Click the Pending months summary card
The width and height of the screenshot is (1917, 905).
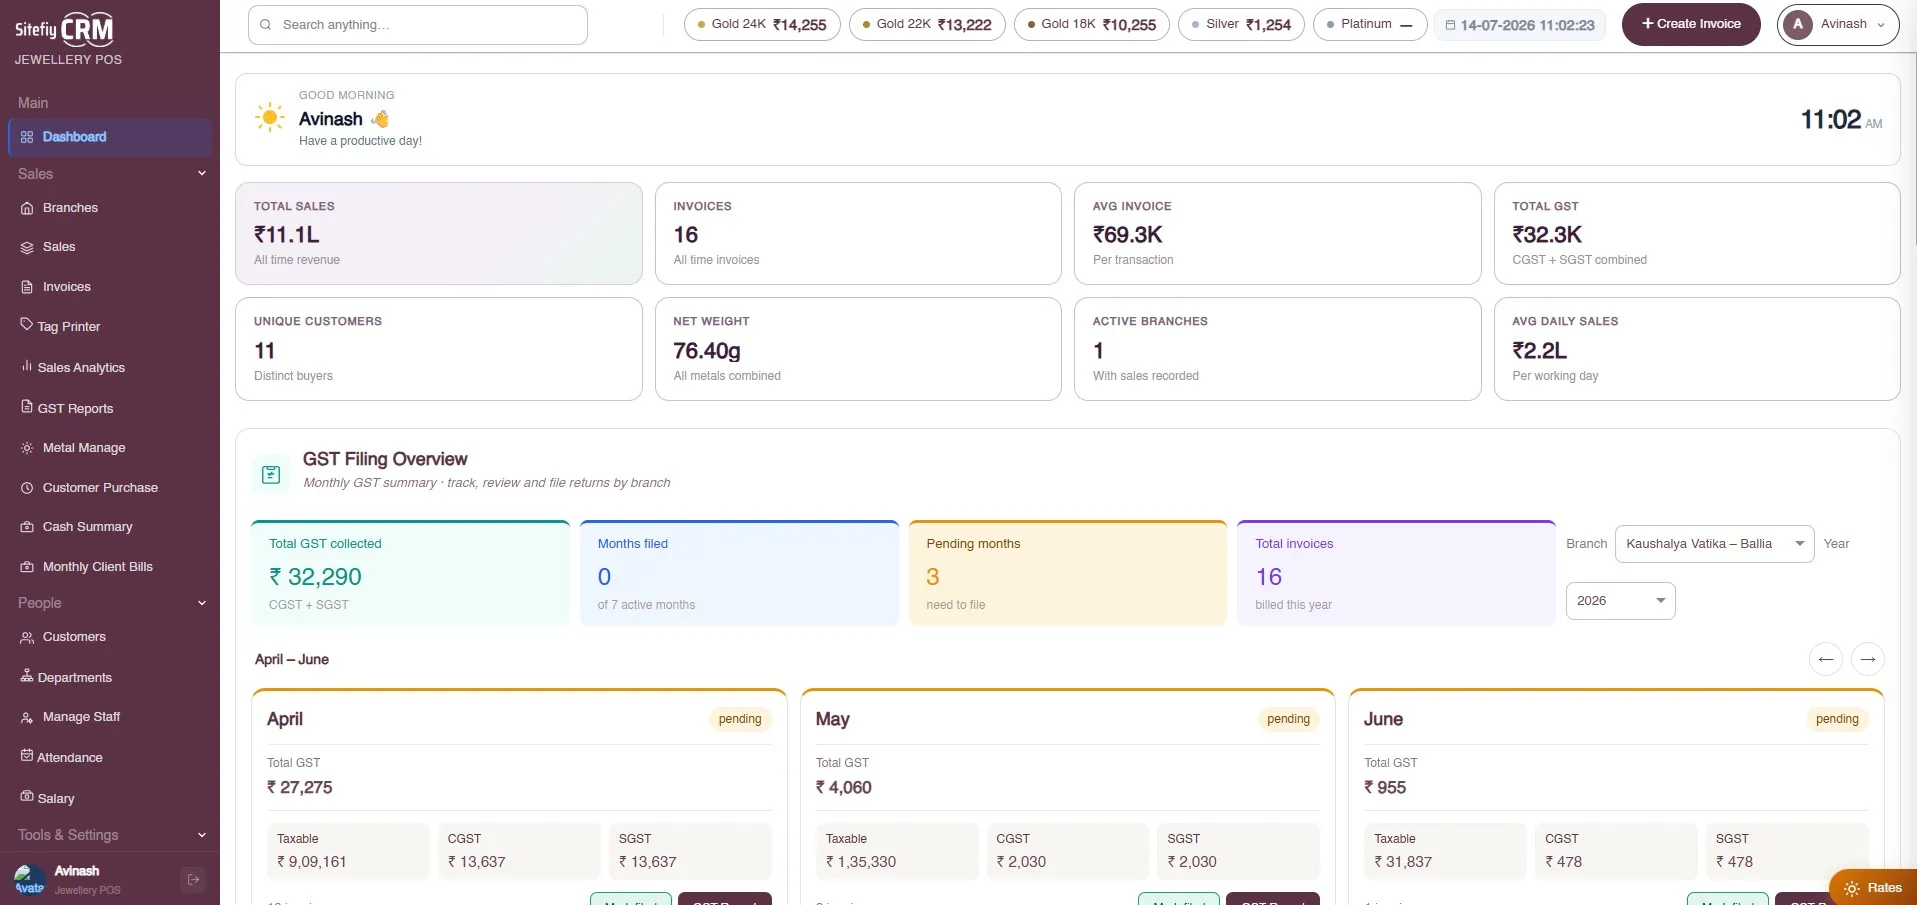click(x=1068, y=573)
